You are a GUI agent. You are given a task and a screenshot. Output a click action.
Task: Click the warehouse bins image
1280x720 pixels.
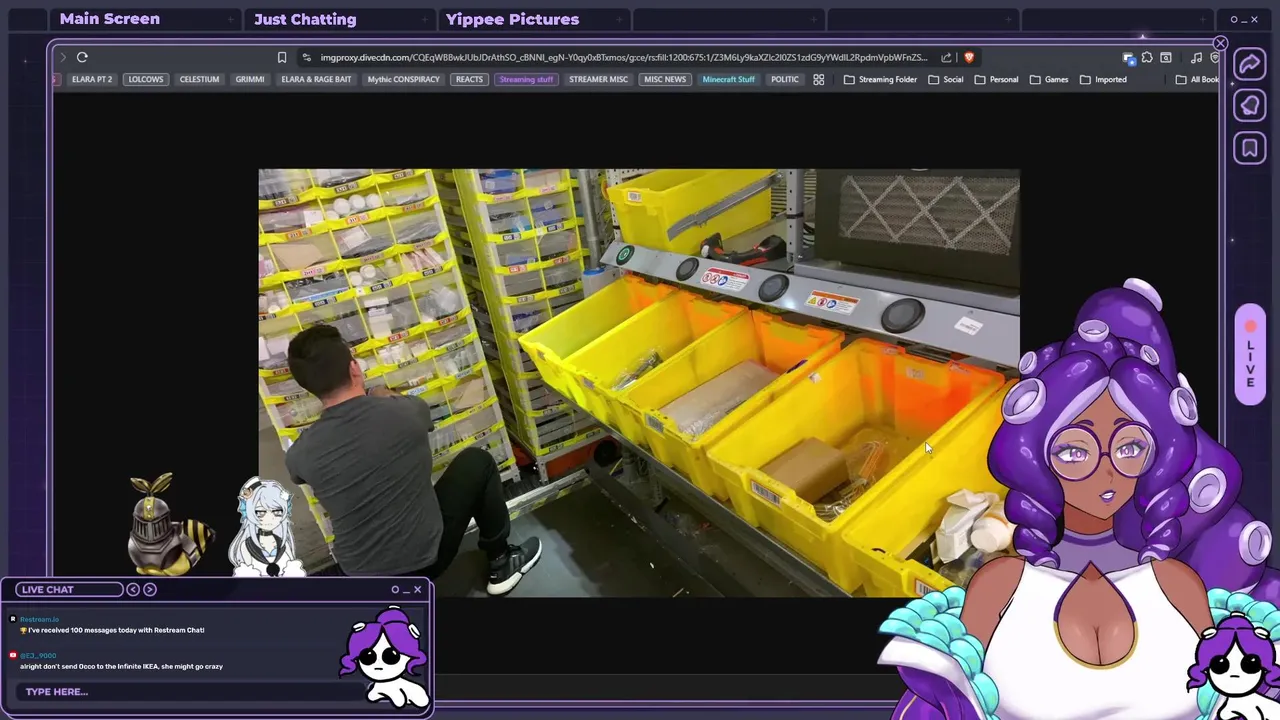(639, 383)
